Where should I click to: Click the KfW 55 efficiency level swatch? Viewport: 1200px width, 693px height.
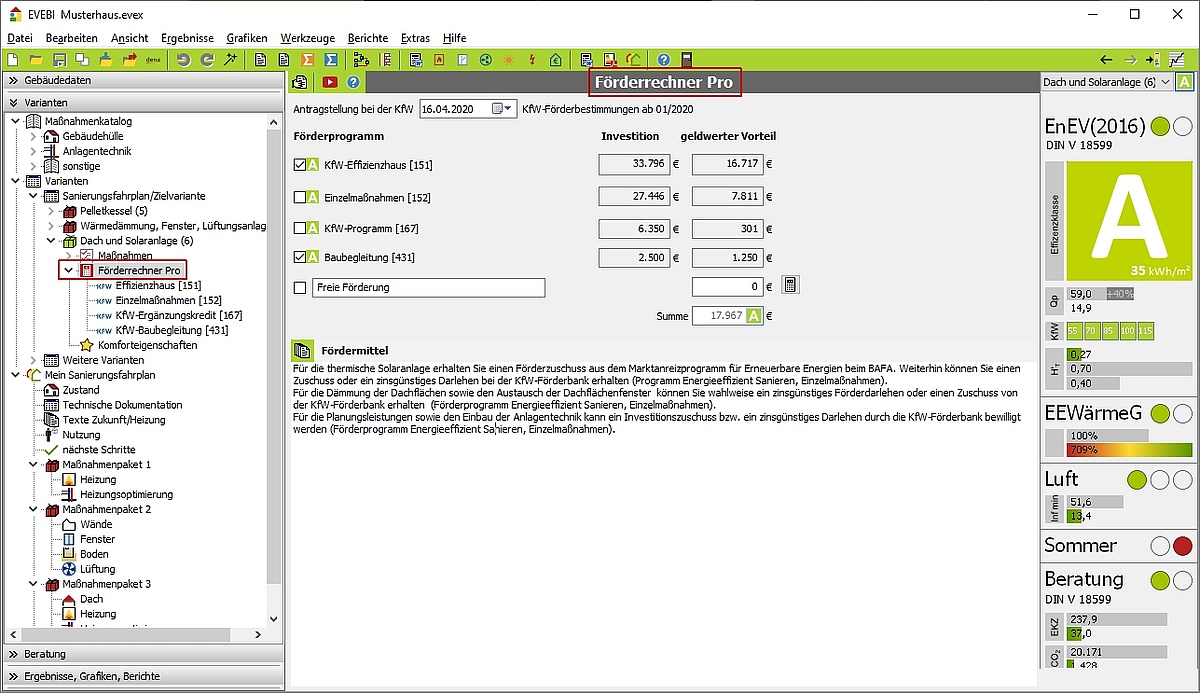1074,331
